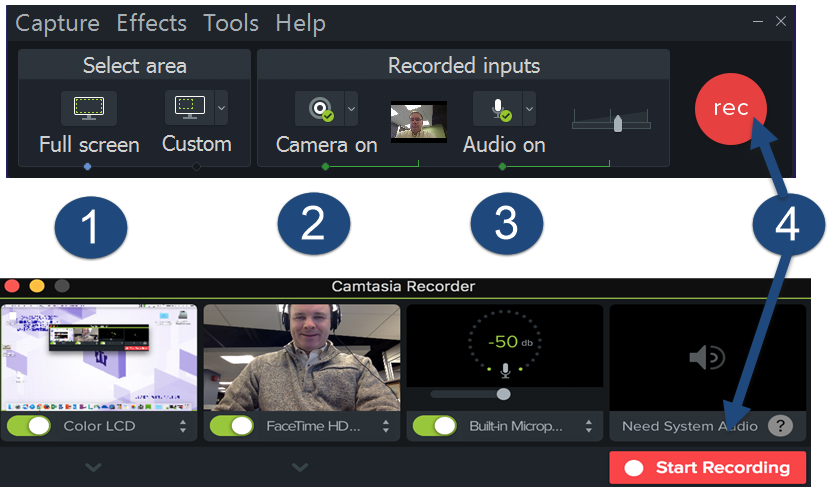Open the Capture menu
Screen dimensions: 830x487
(57, 23)
